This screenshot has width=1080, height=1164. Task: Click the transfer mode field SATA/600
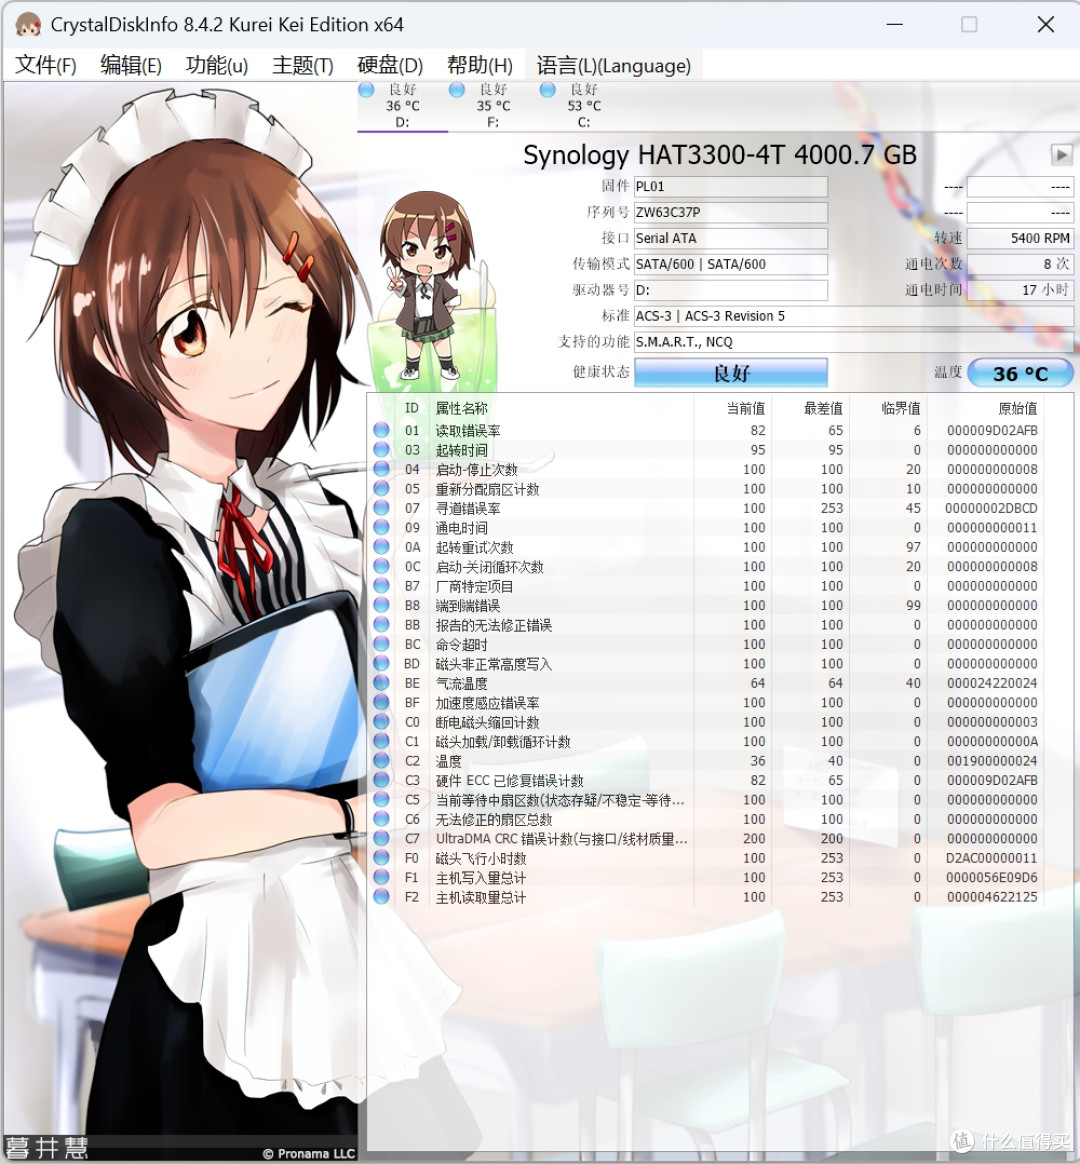click(x=731, y=264)
